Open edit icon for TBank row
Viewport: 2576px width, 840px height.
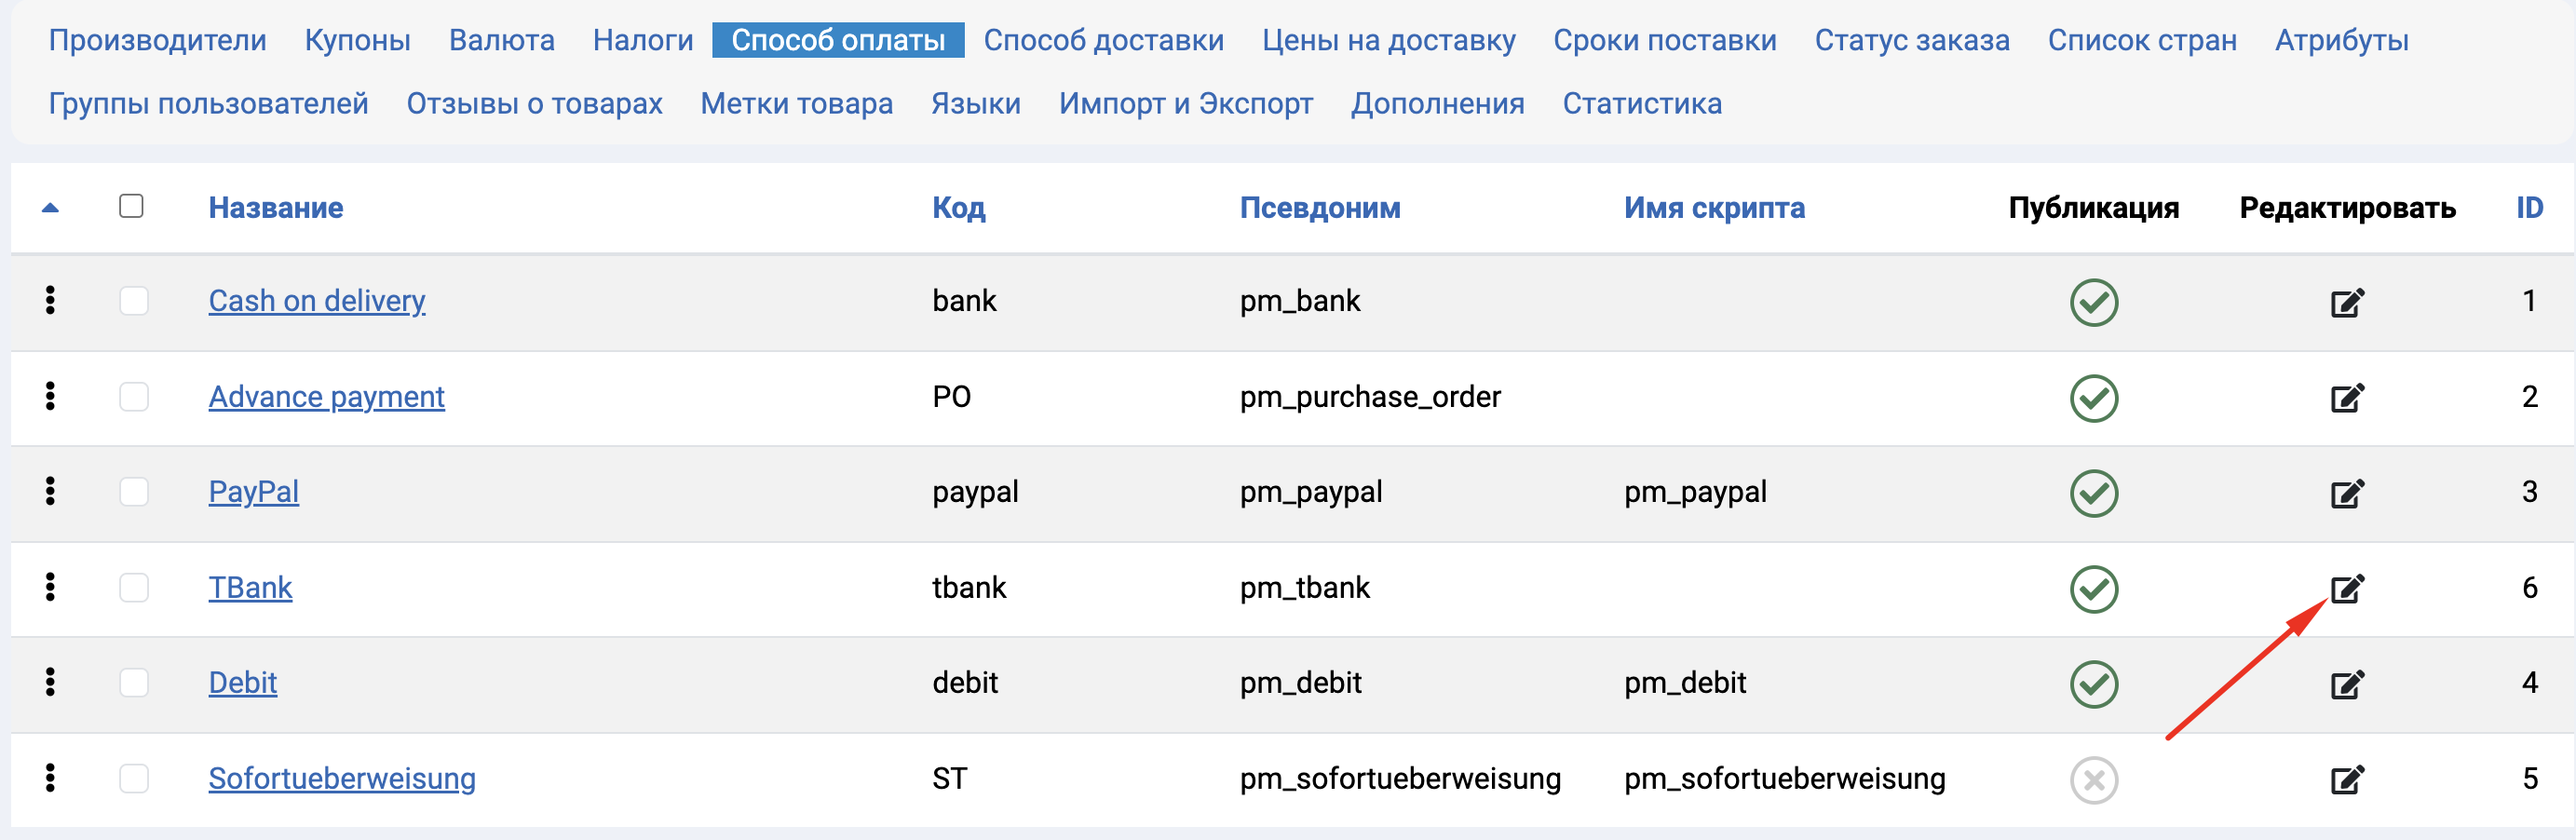coord(2347,588)
